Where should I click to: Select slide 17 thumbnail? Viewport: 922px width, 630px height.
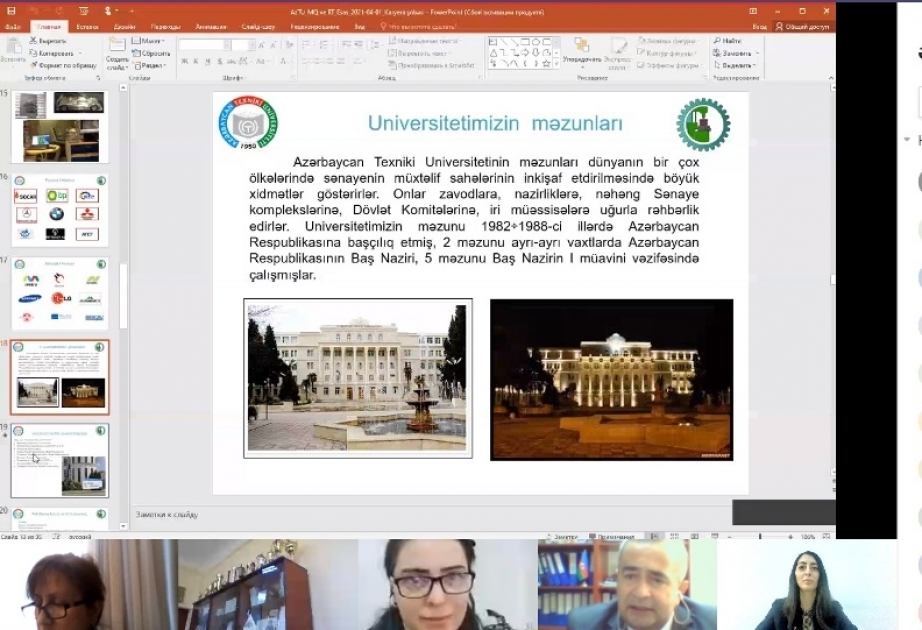point(60,293)
